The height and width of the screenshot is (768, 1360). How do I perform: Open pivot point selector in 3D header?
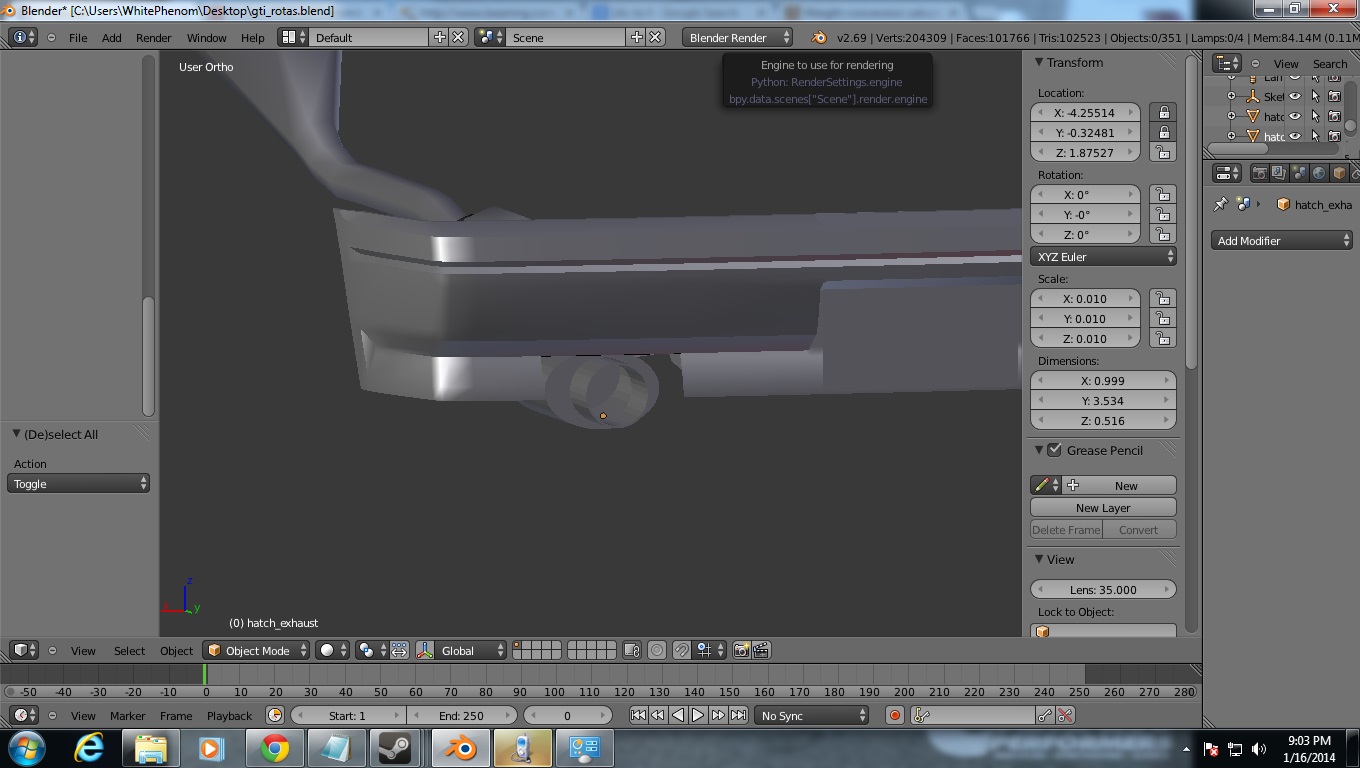[x=372, y=650]
